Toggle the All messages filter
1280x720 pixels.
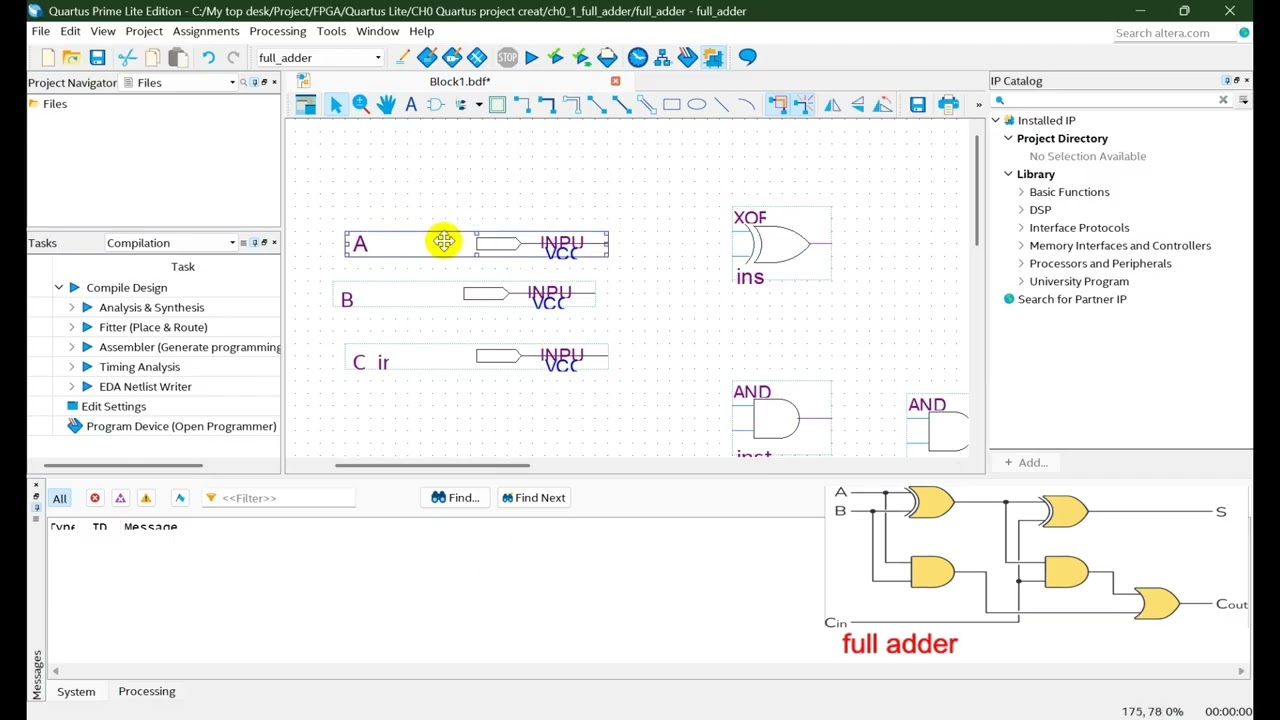[x=60, y=498]
